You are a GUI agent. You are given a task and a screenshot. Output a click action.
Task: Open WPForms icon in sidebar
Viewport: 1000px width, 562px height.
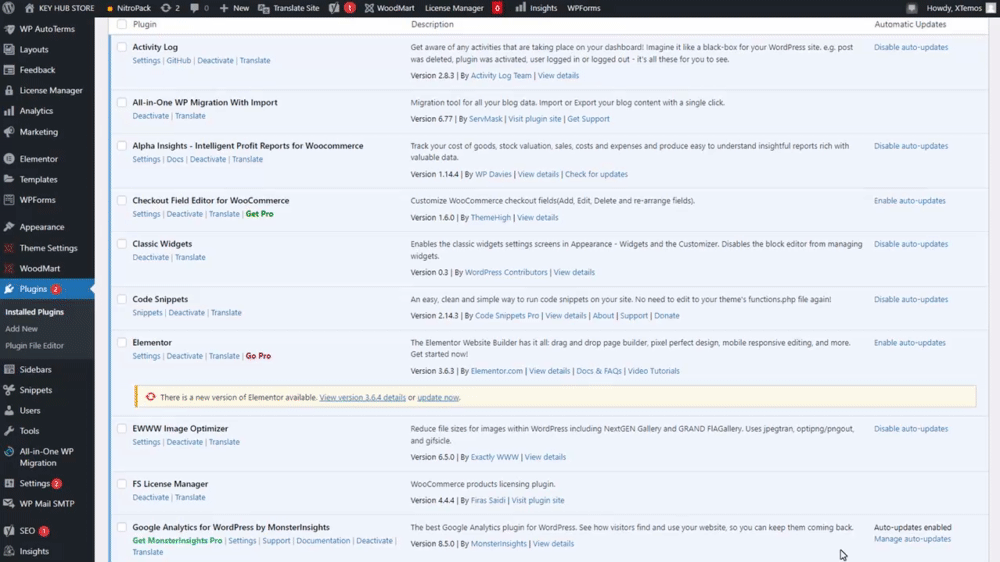tap(9, 200)
